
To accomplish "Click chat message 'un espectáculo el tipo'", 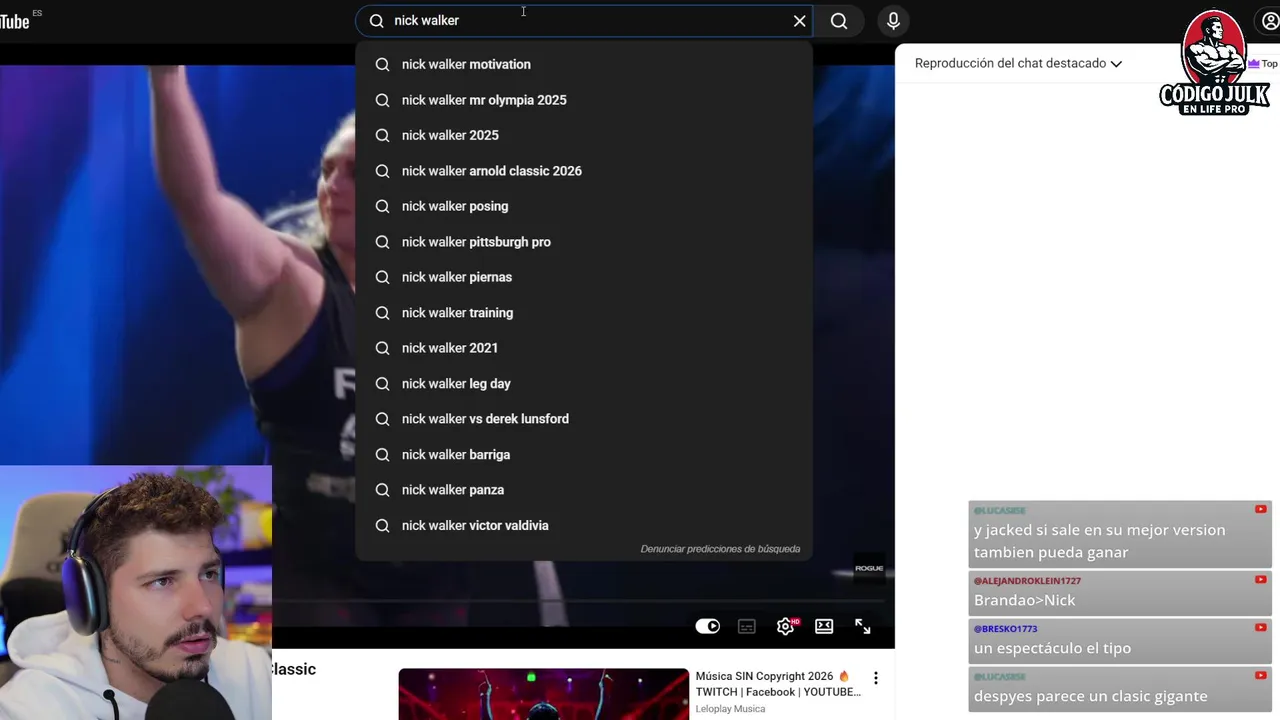I will tap(1052, 648).
